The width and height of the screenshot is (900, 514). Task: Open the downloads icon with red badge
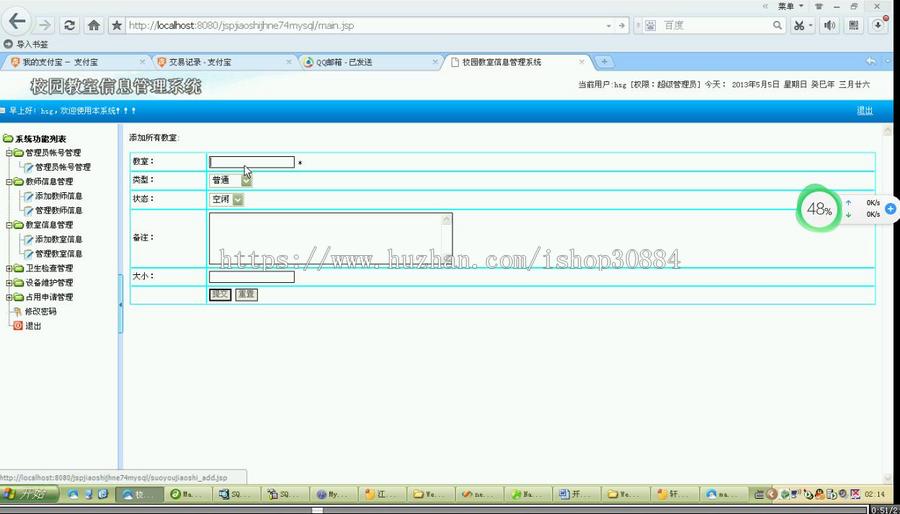(x=878, y=25)
